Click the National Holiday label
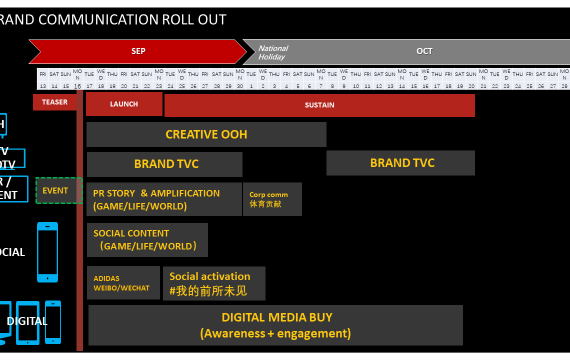 click(x=273, y=52)
